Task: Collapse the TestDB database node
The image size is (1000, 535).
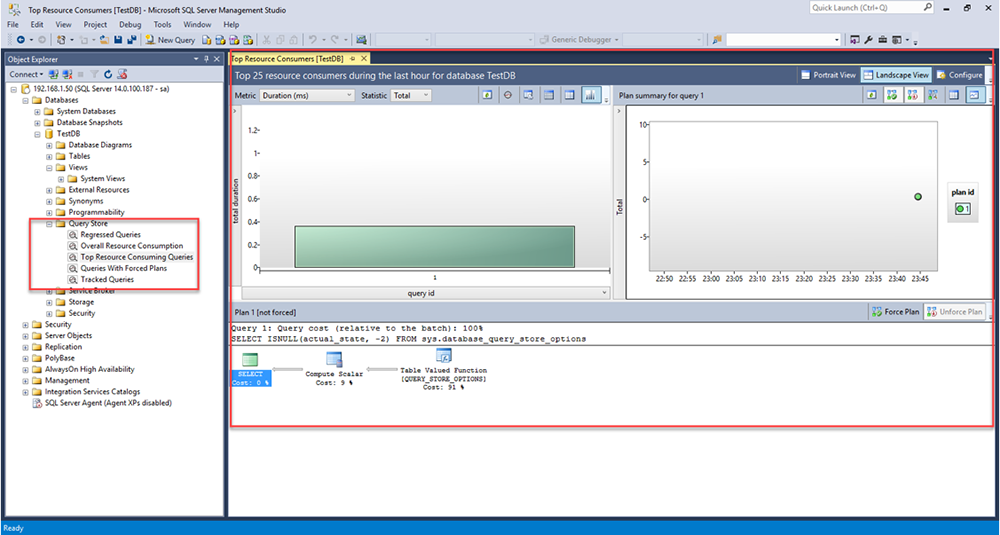Action: tap(37, 133)
